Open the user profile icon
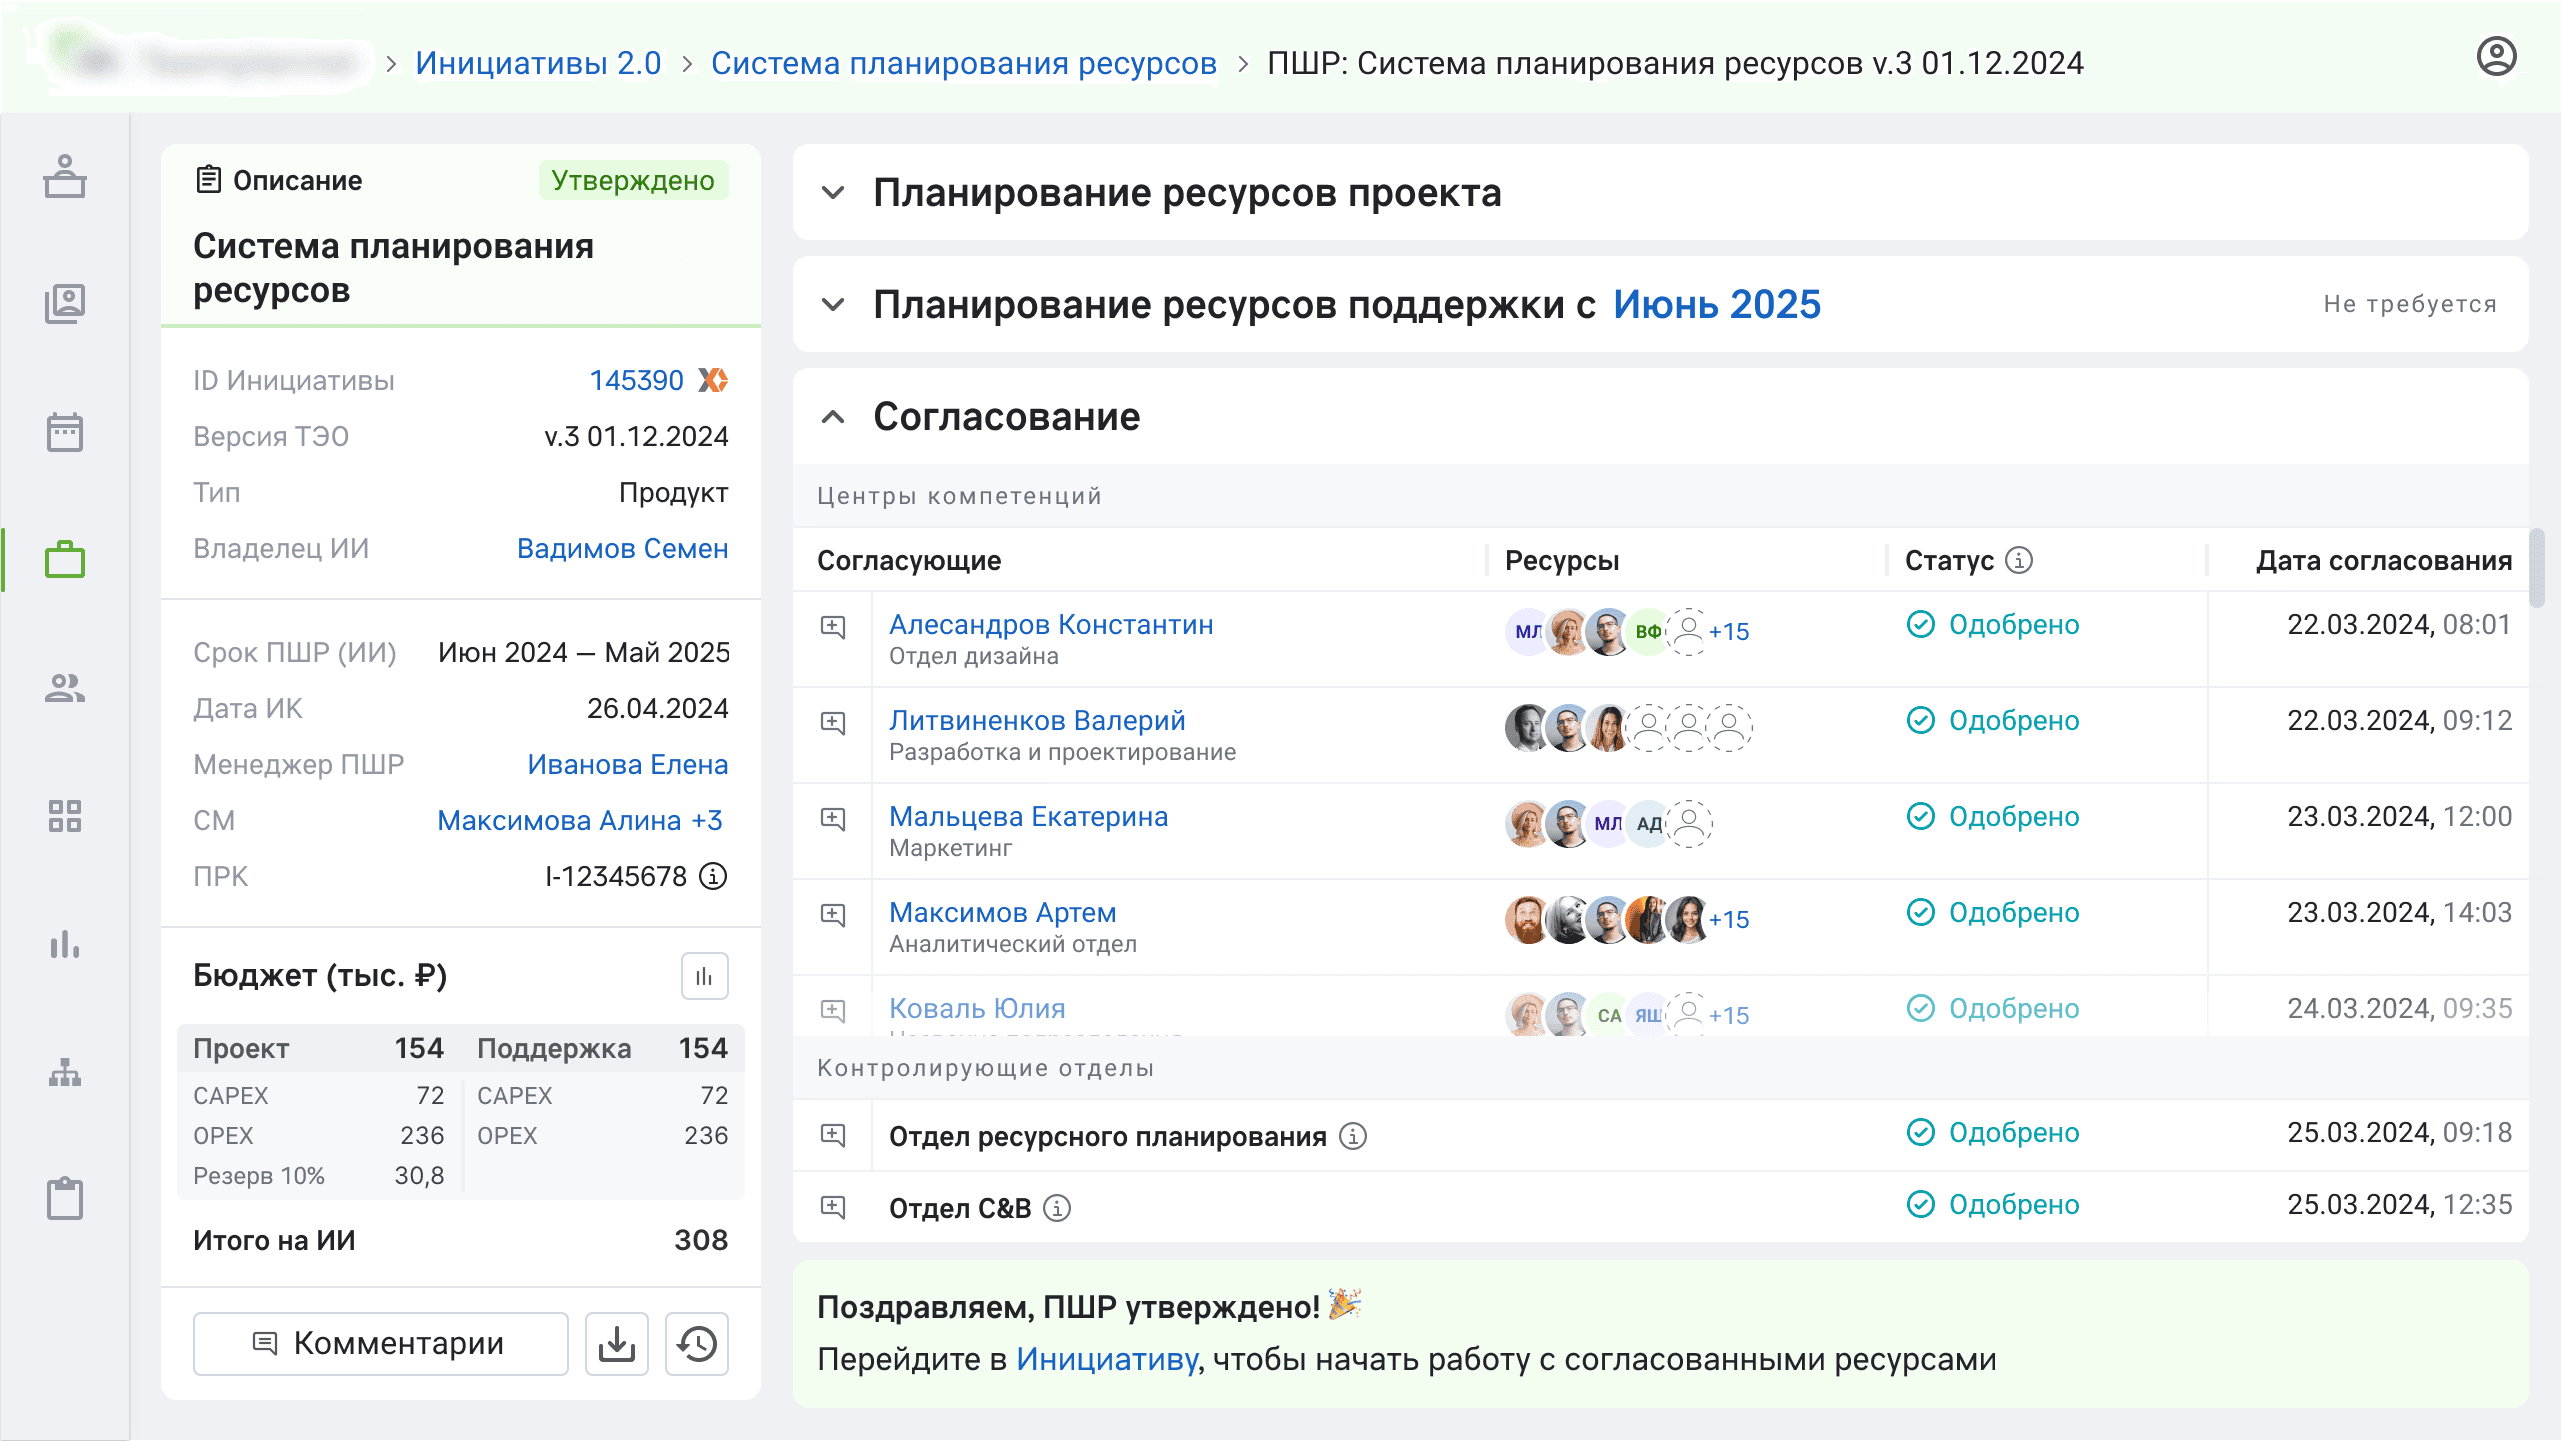The height and width of the screenshot is (1441, 2561). [2496, 57]
